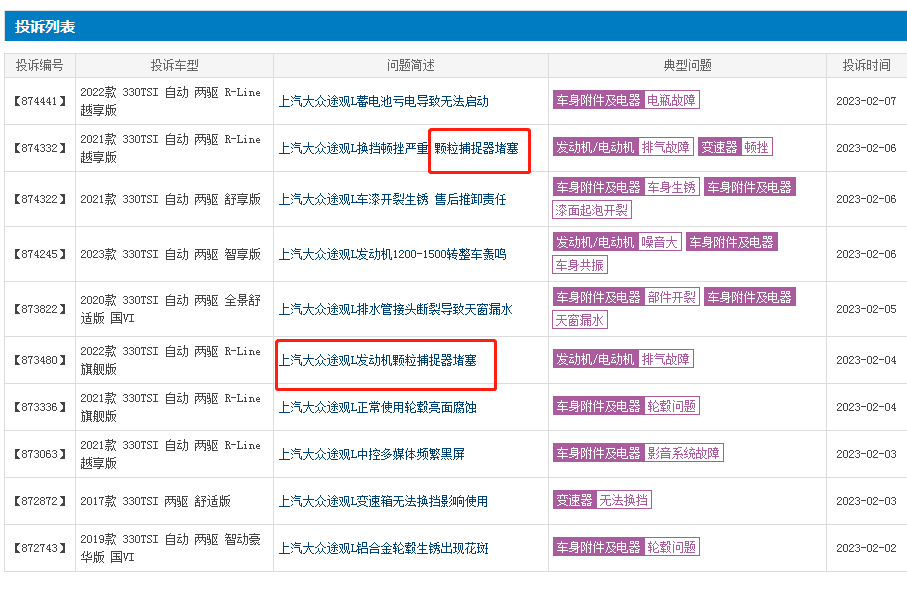Open complaint 铝合金轮毂生锈出现花斑

coord(384,548)
